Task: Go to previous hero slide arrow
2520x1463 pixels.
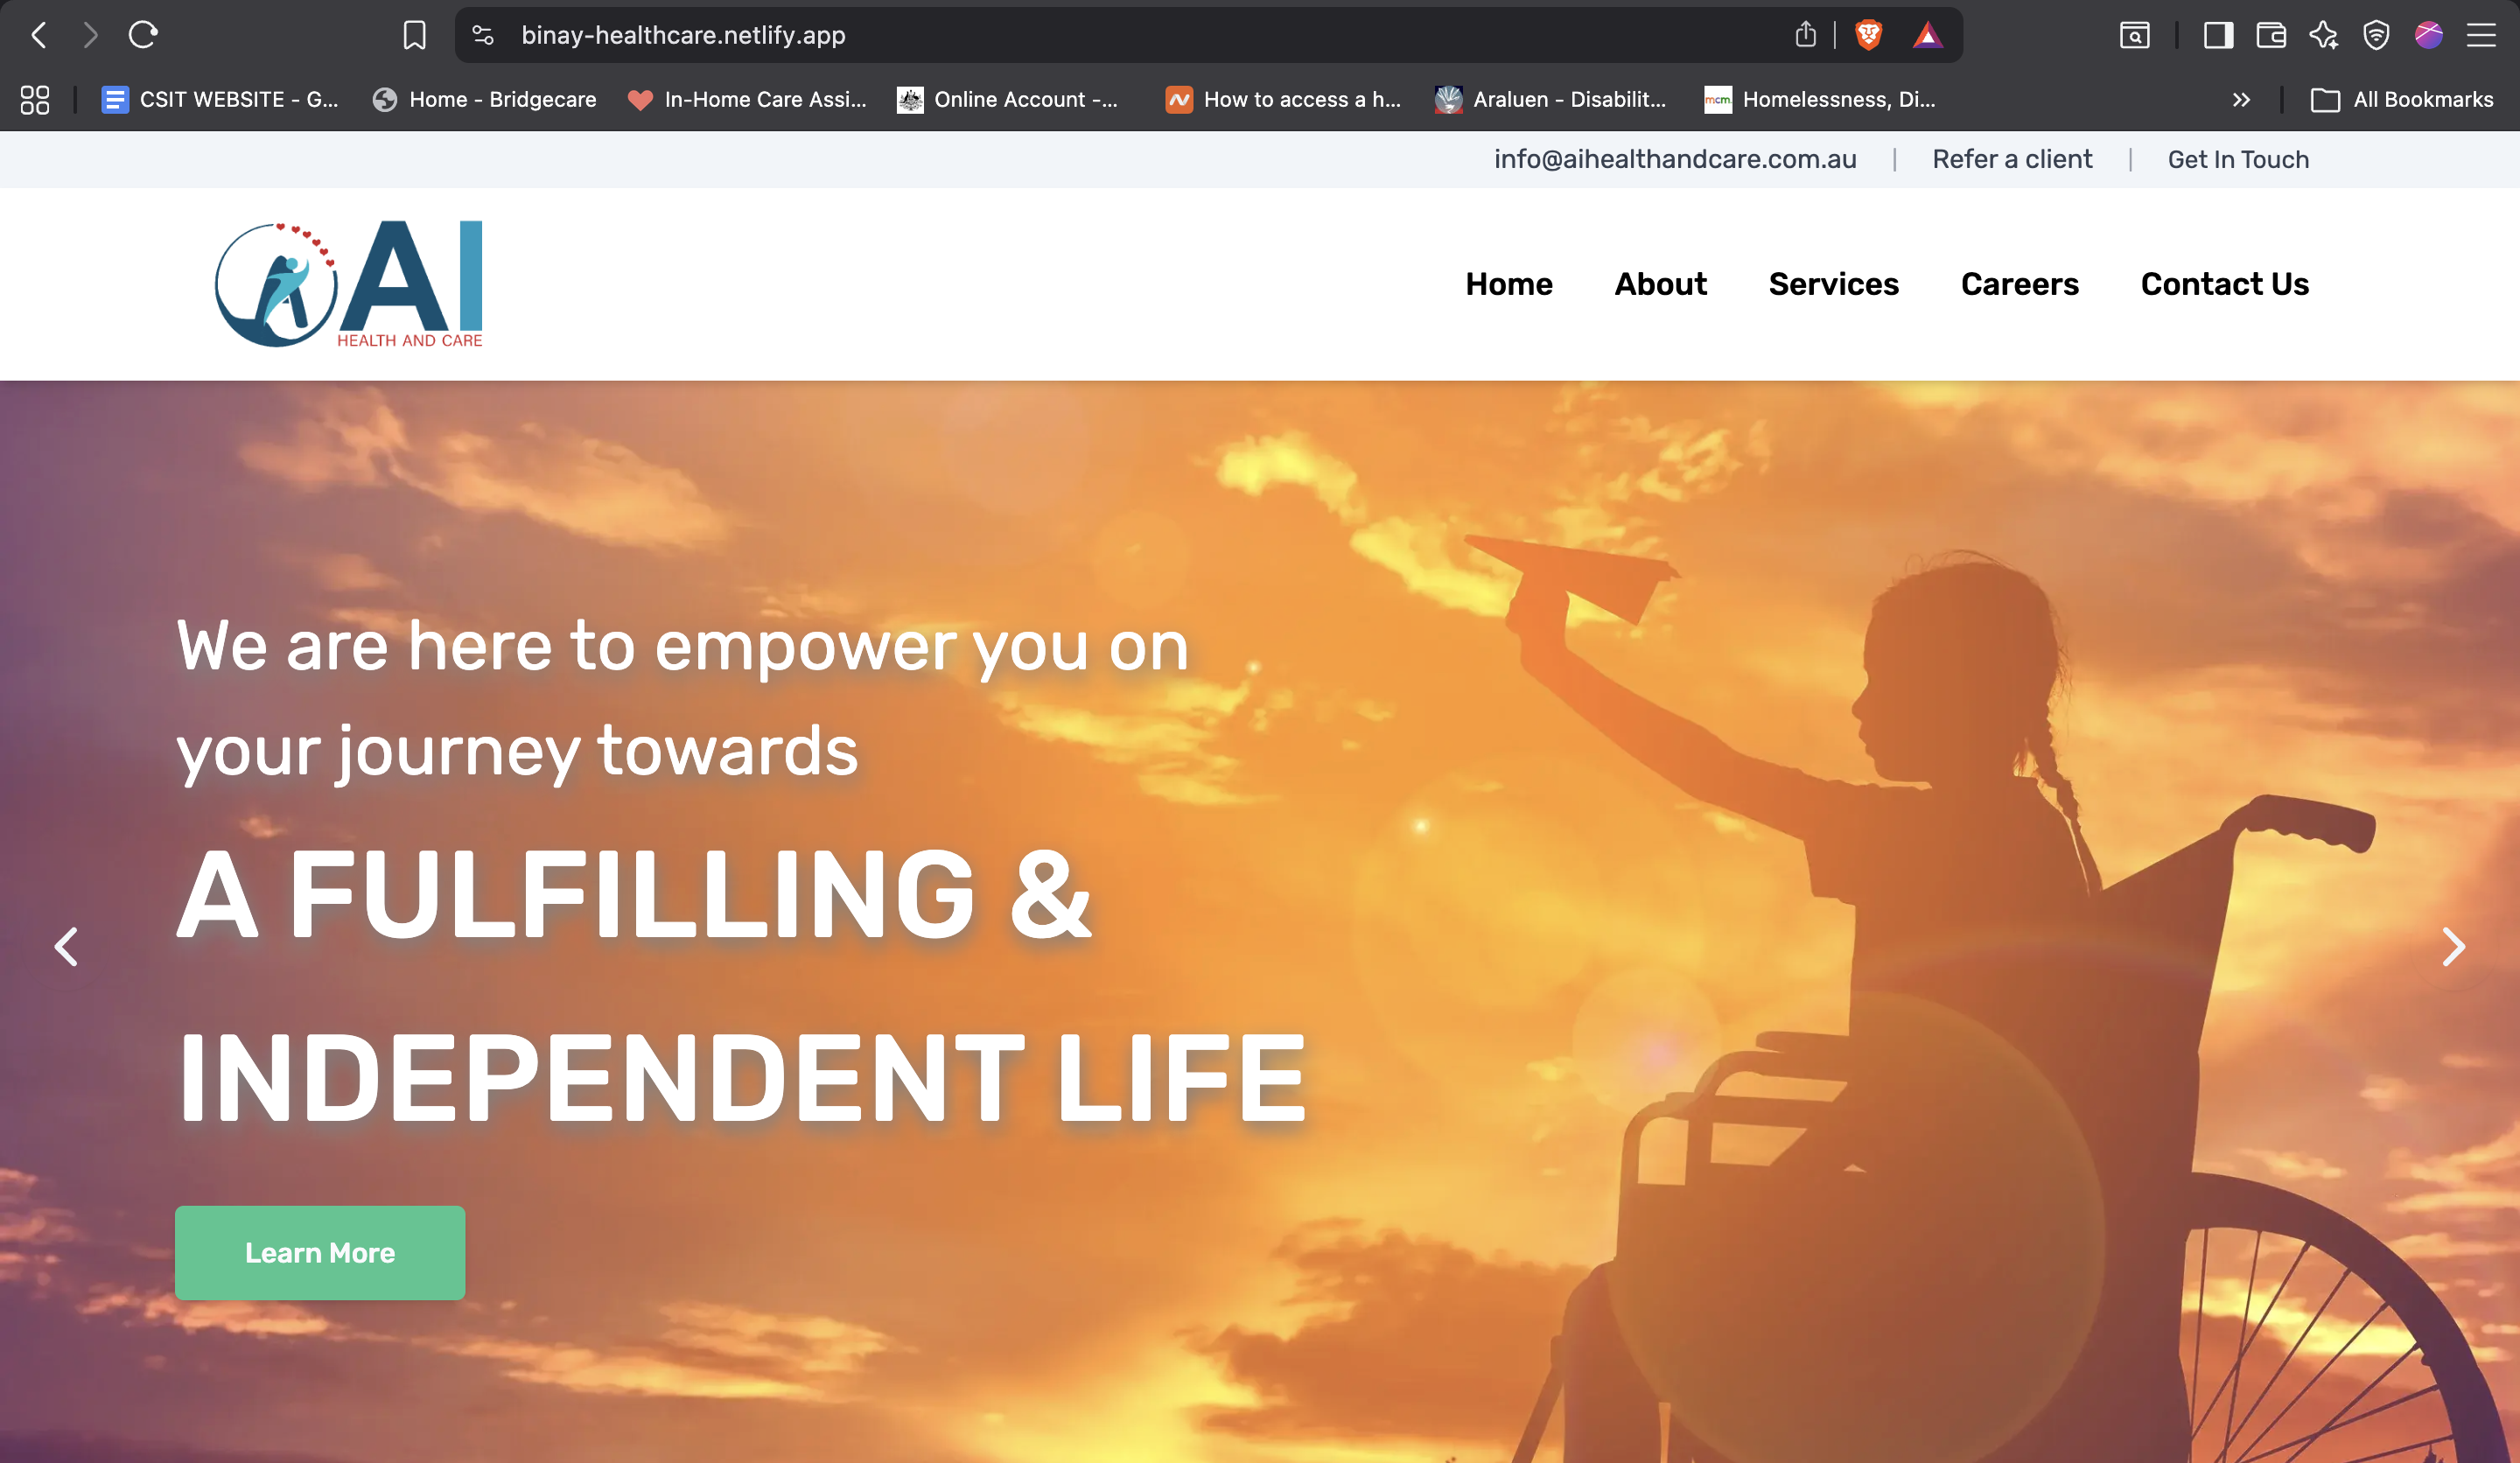Action: coord(66,946)
